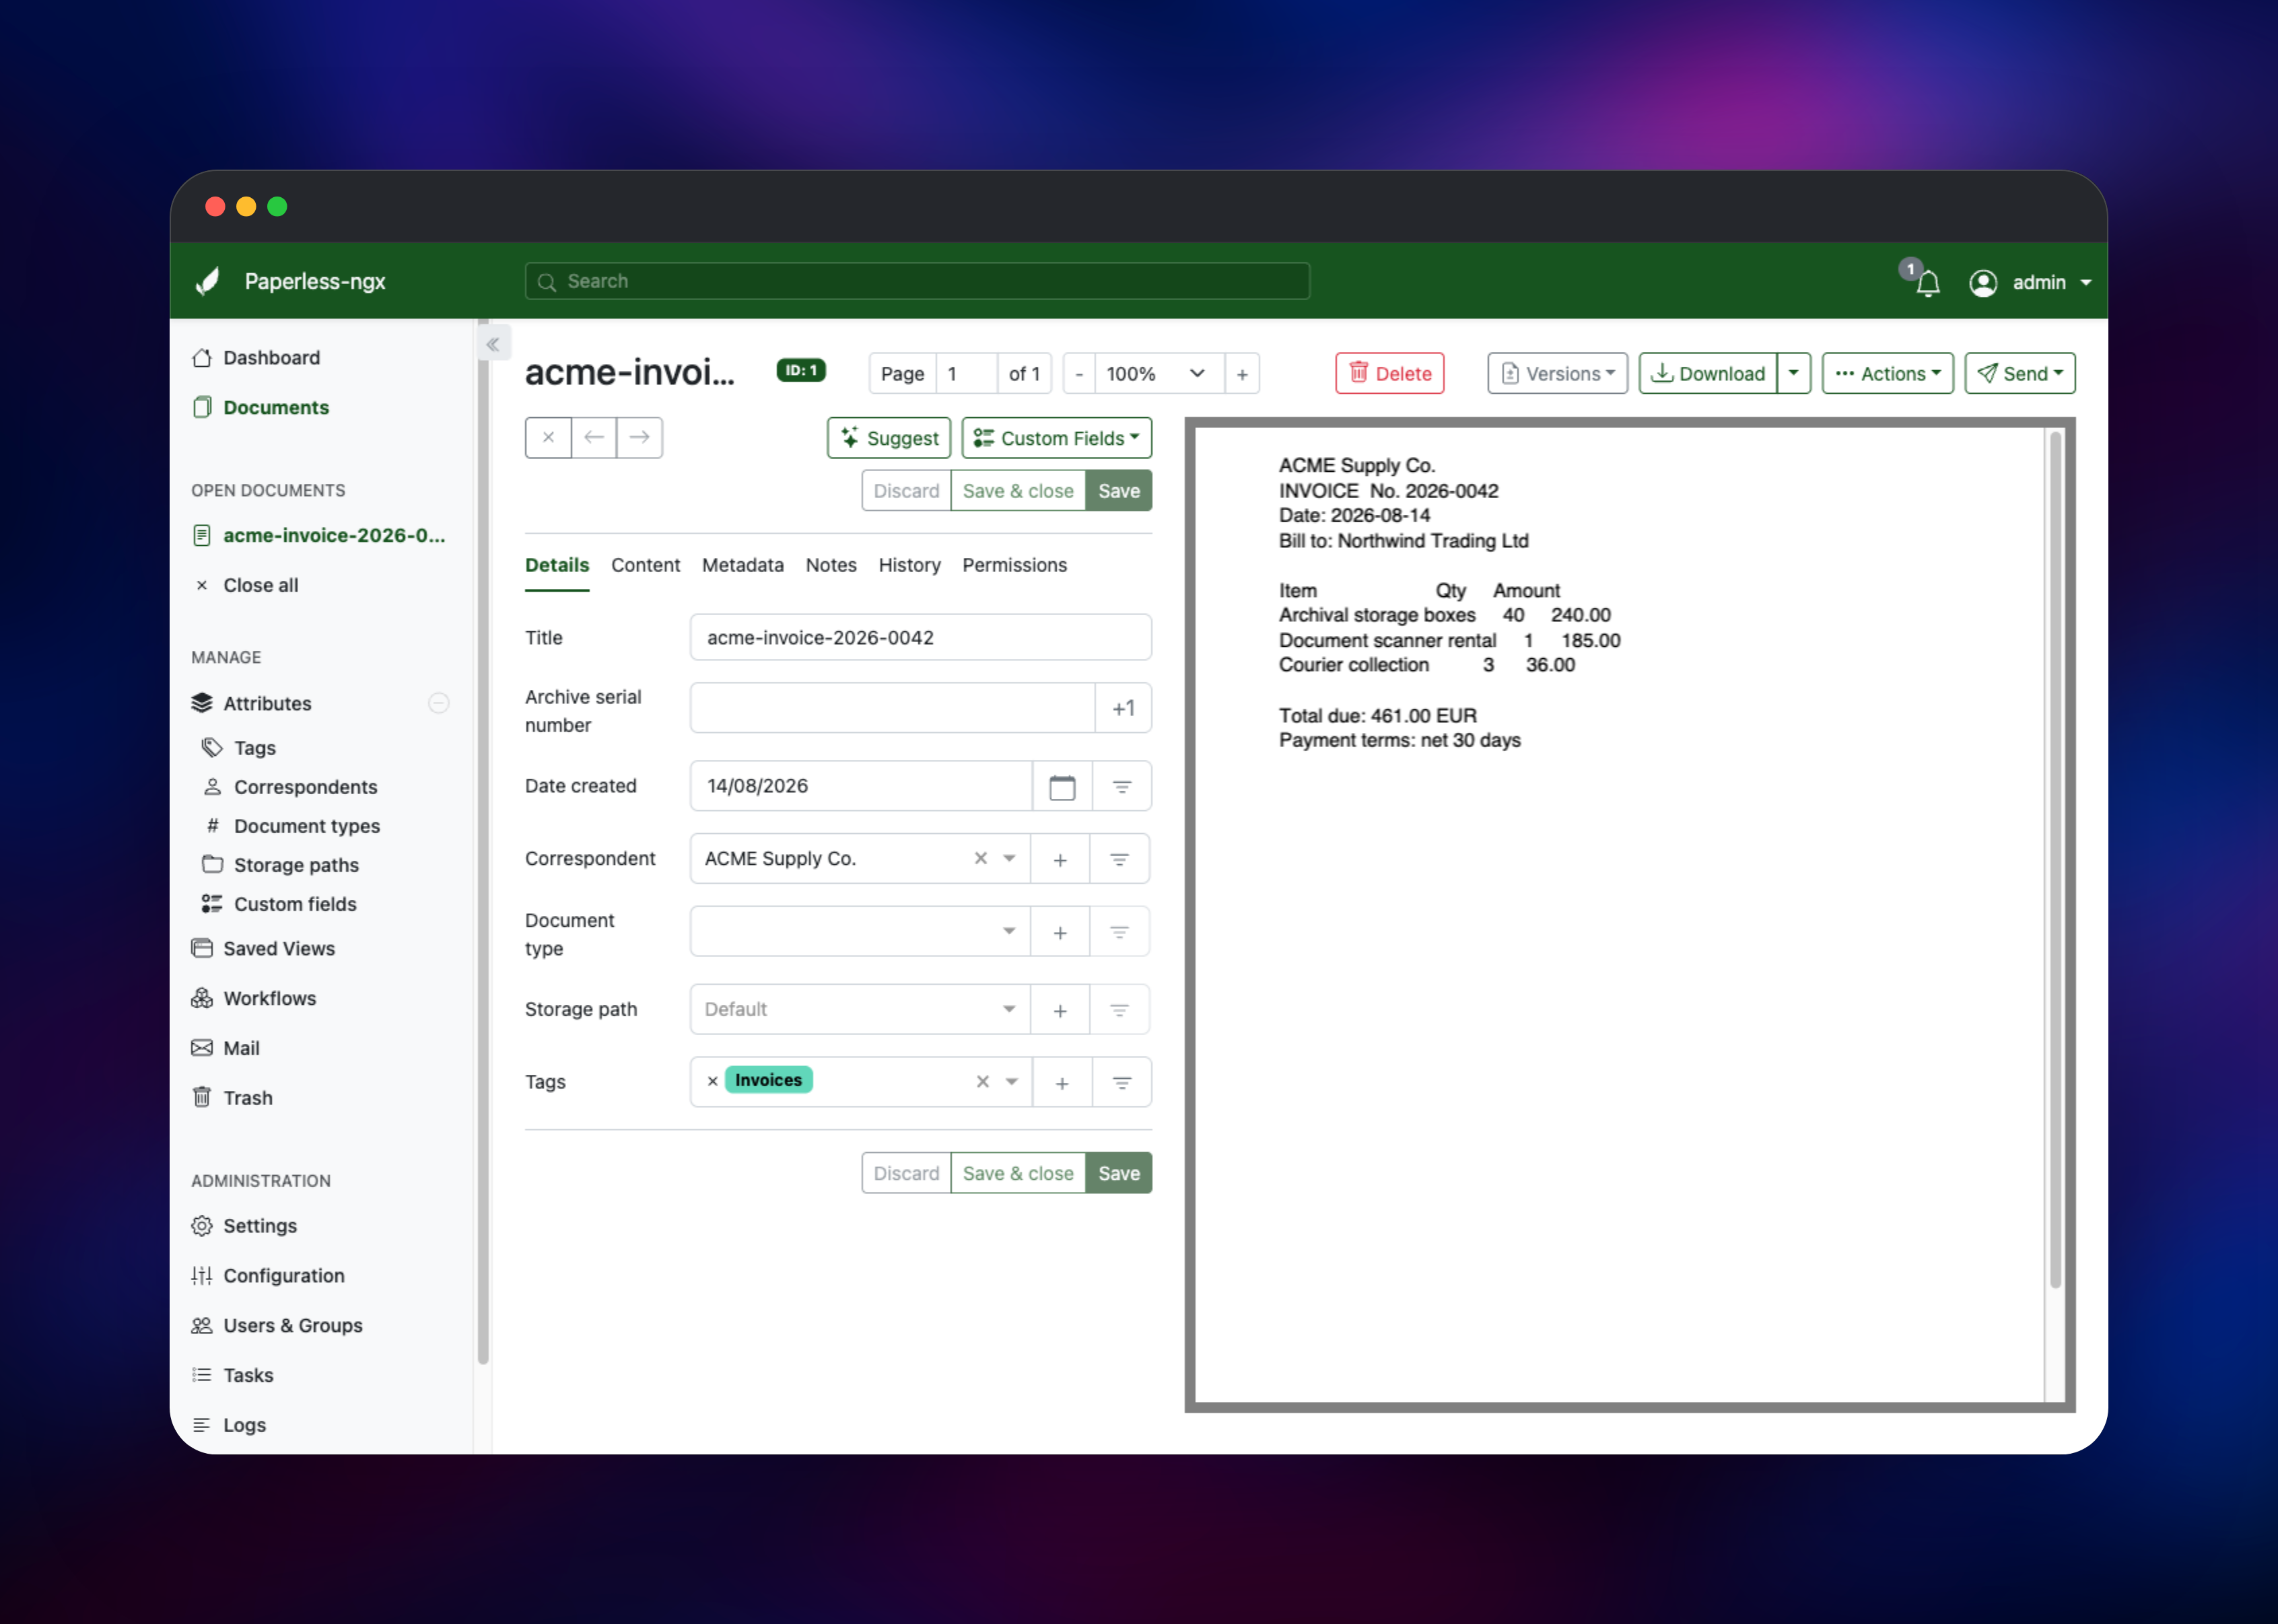Click the red Delete button

pyautogui.click(x=1389, y=374)
